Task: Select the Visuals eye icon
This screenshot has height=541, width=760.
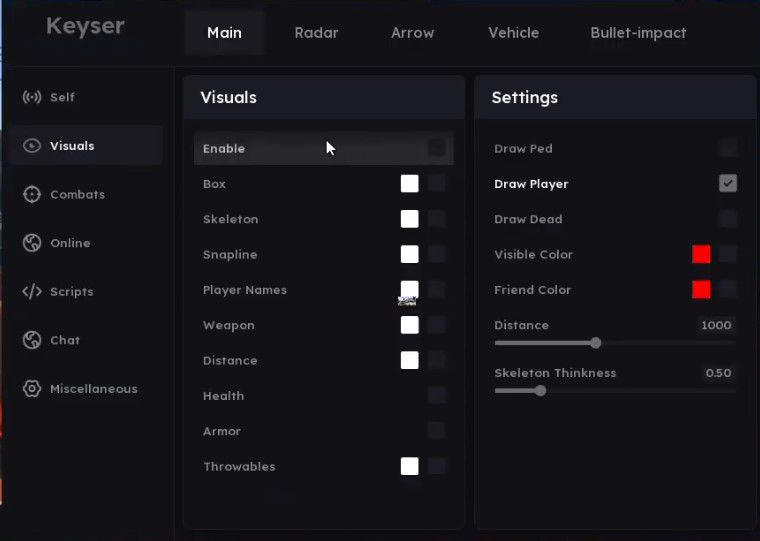Action: click(x=32, y=146)
